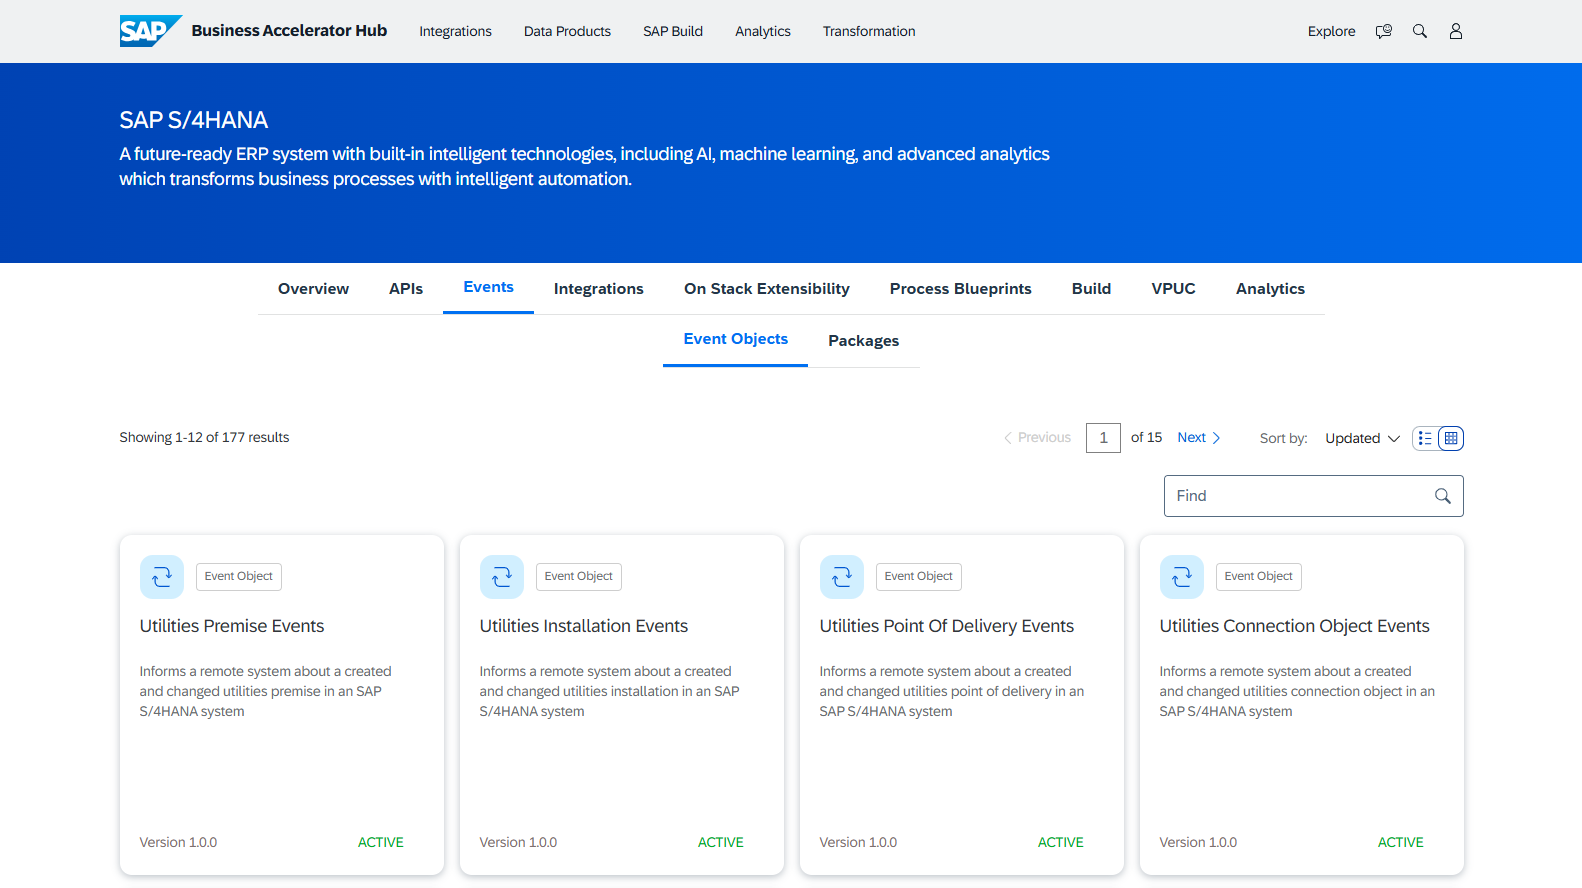Select the Events tab

pyautogui.click(x=488, y=288)
